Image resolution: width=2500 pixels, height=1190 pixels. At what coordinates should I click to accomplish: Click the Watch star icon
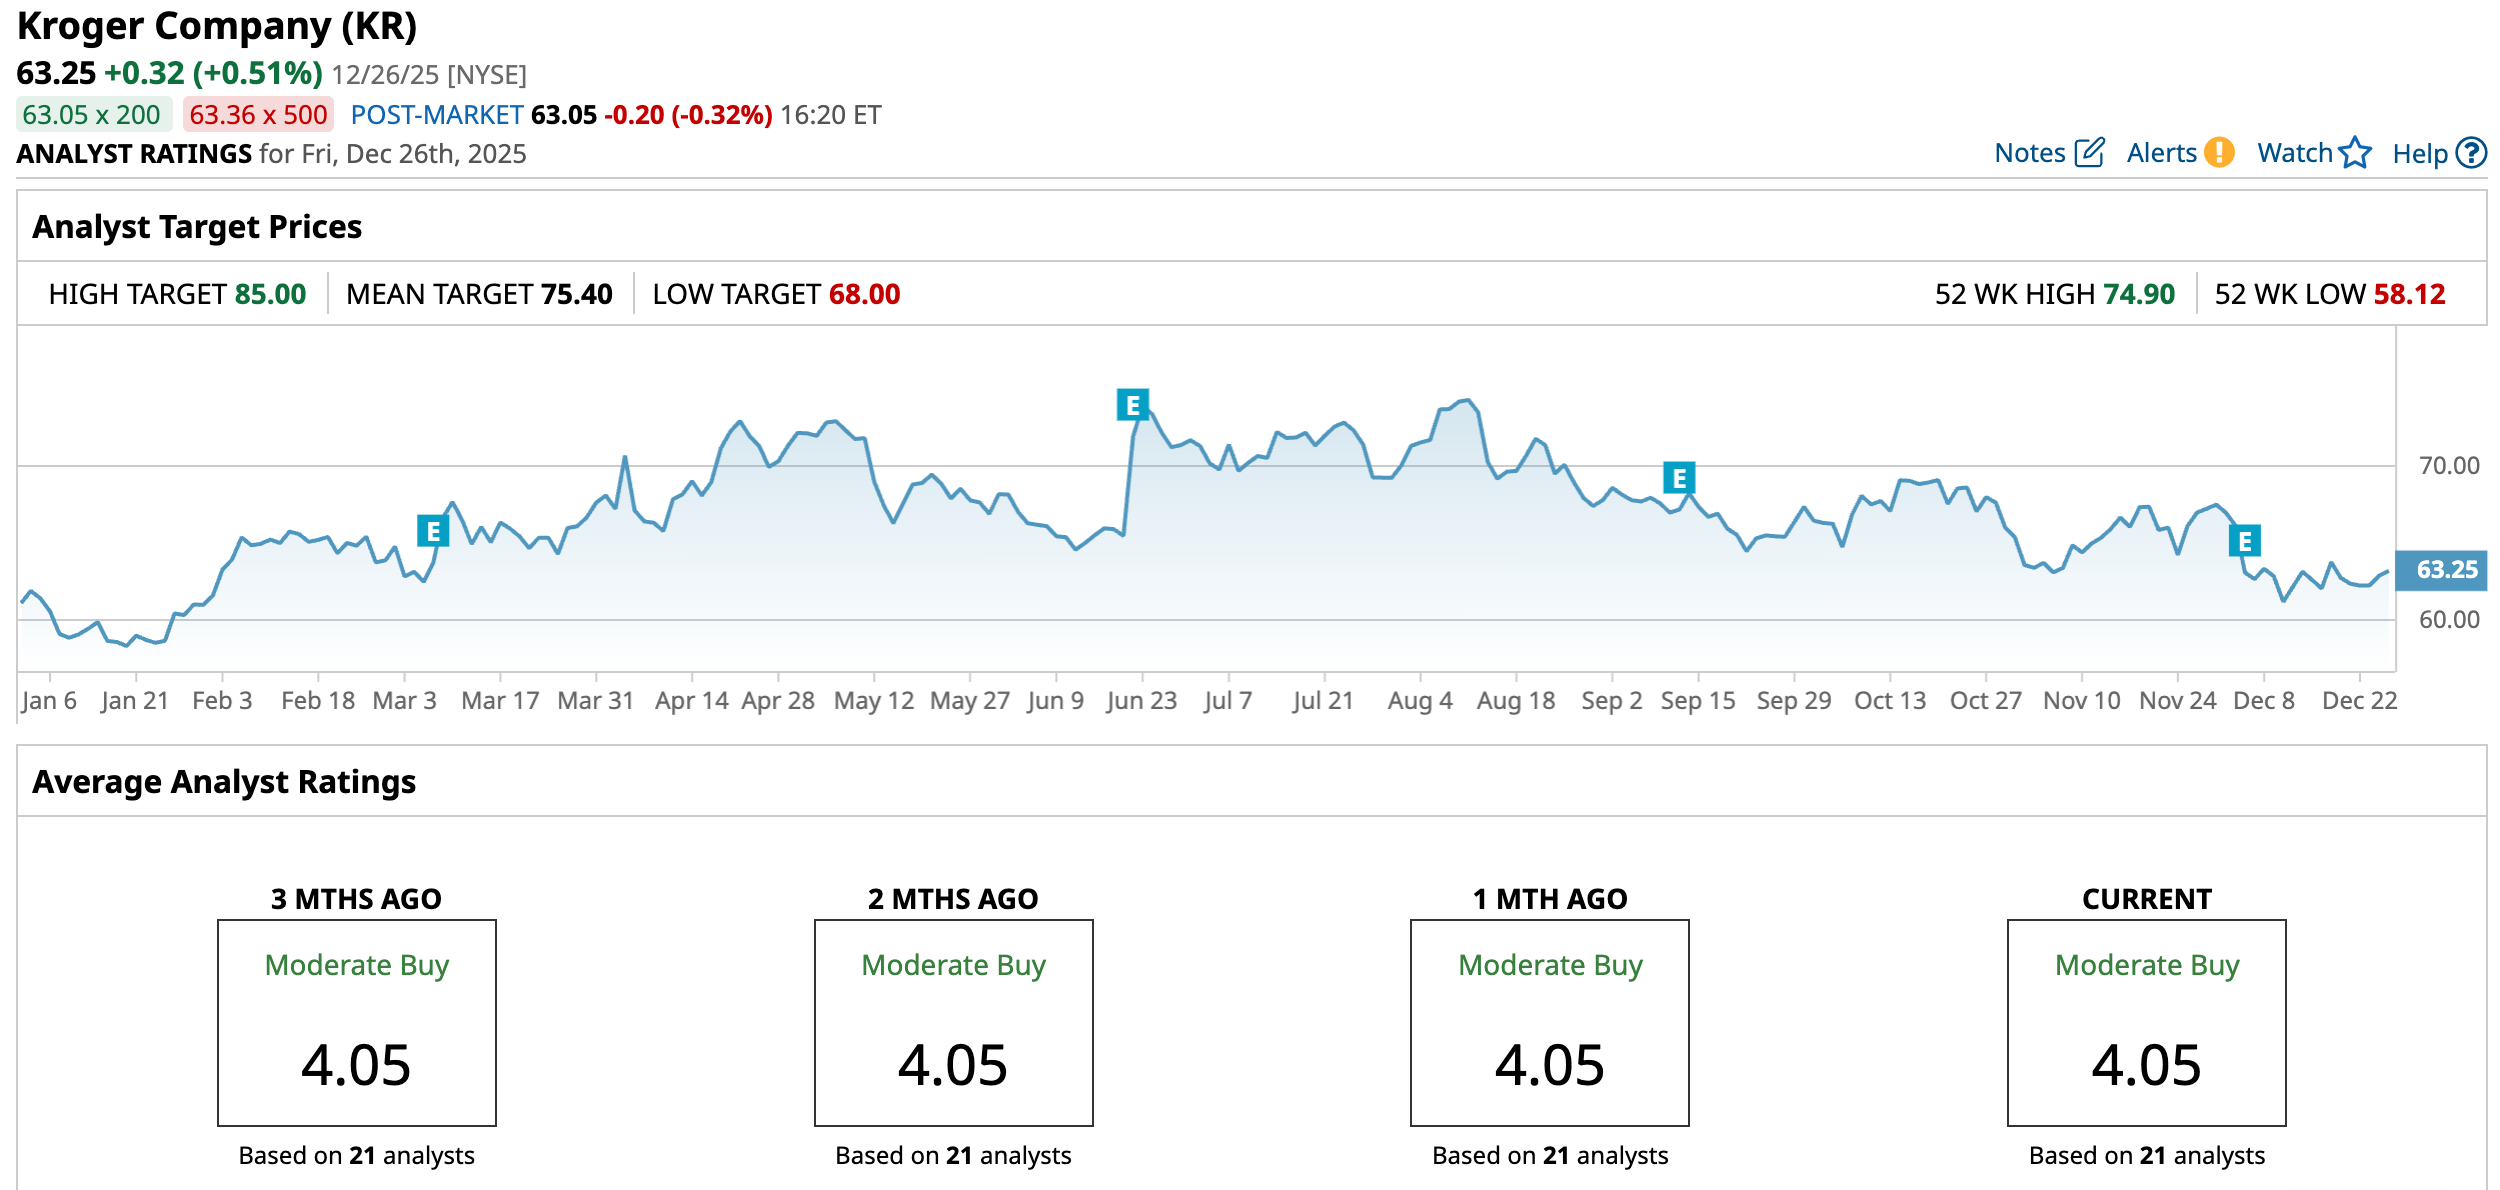point(2355,153)
